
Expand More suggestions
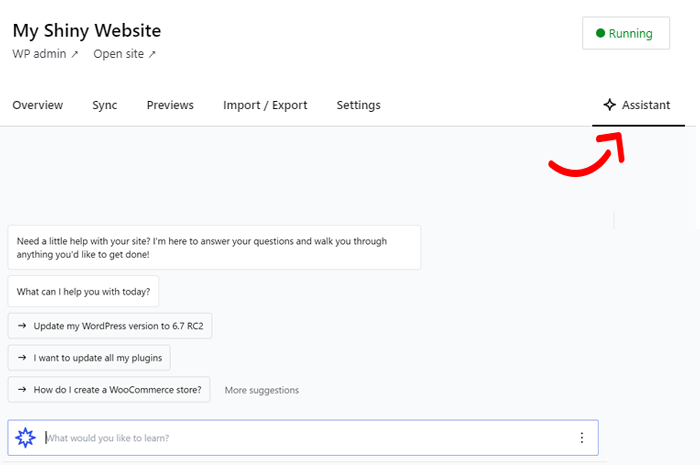click(x=261, y=390)
